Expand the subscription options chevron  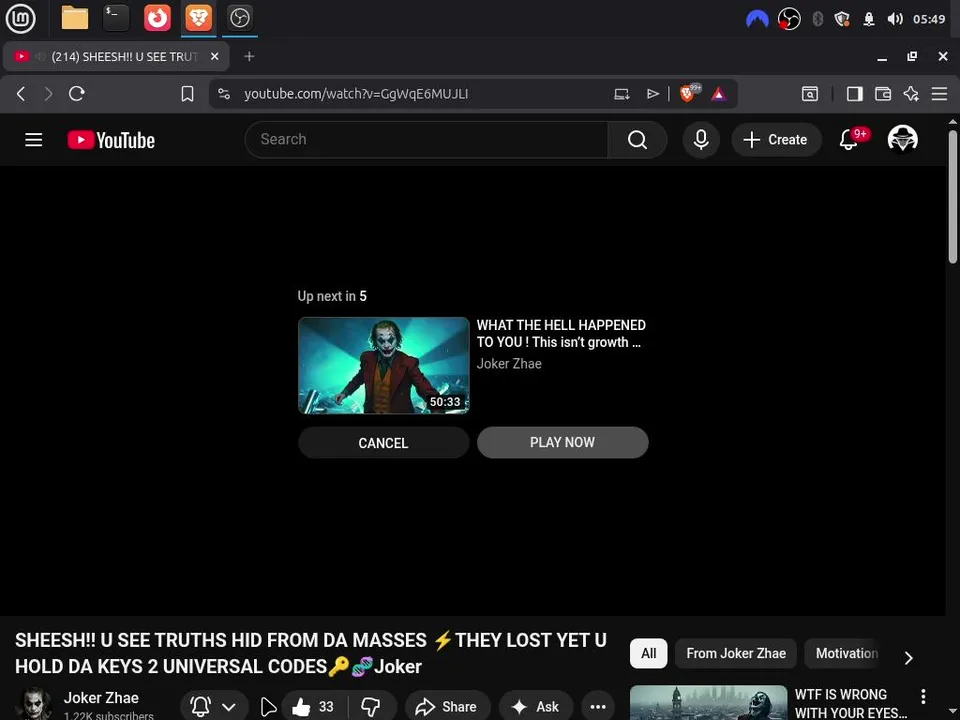[229, 707]
